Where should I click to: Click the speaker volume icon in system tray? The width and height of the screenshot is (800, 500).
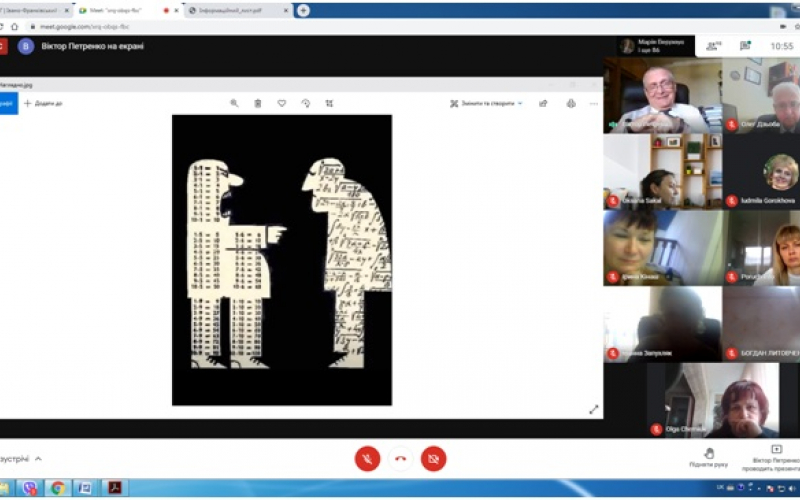793,489
